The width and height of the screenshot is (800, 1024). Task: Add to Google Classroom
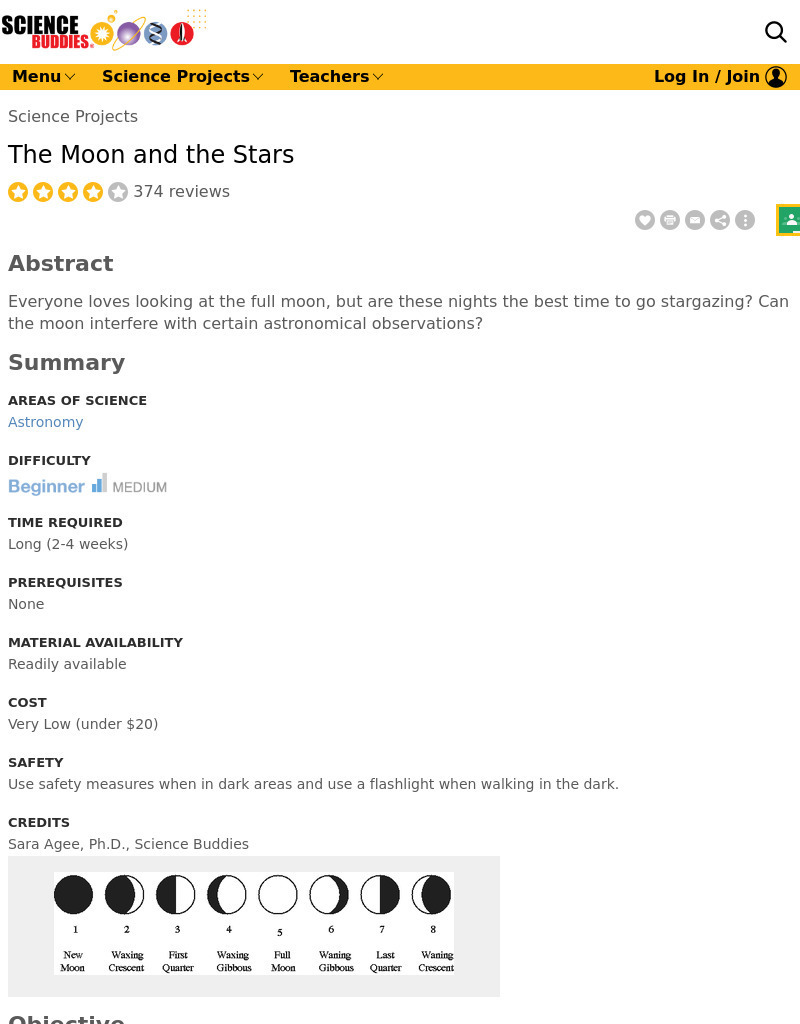(790, 220)
